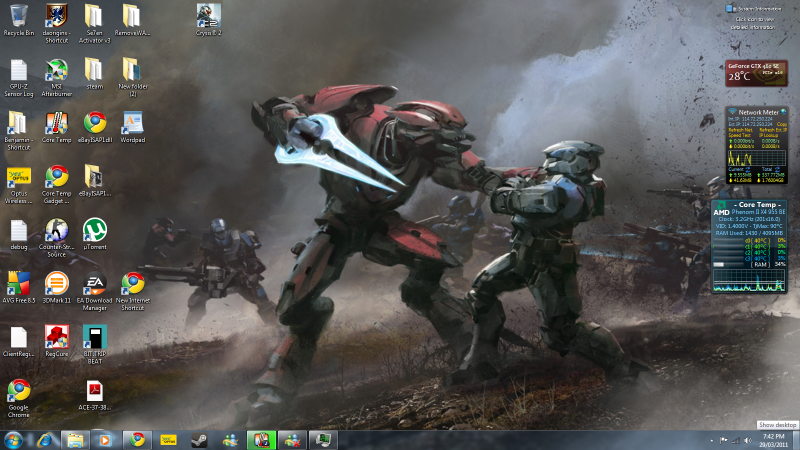
Task: Launch MSI Afterburner from the desktop
Action: point(57,78)
